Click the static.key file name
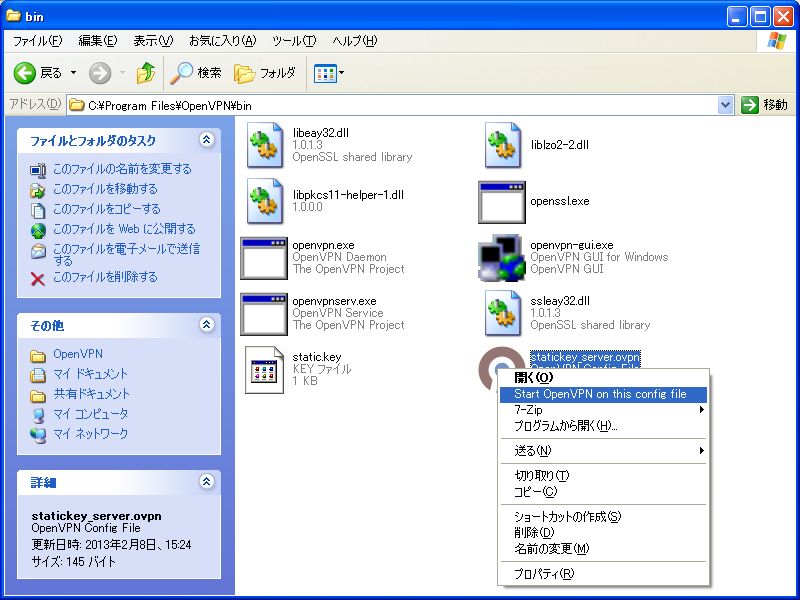 (x=316, y=357)
